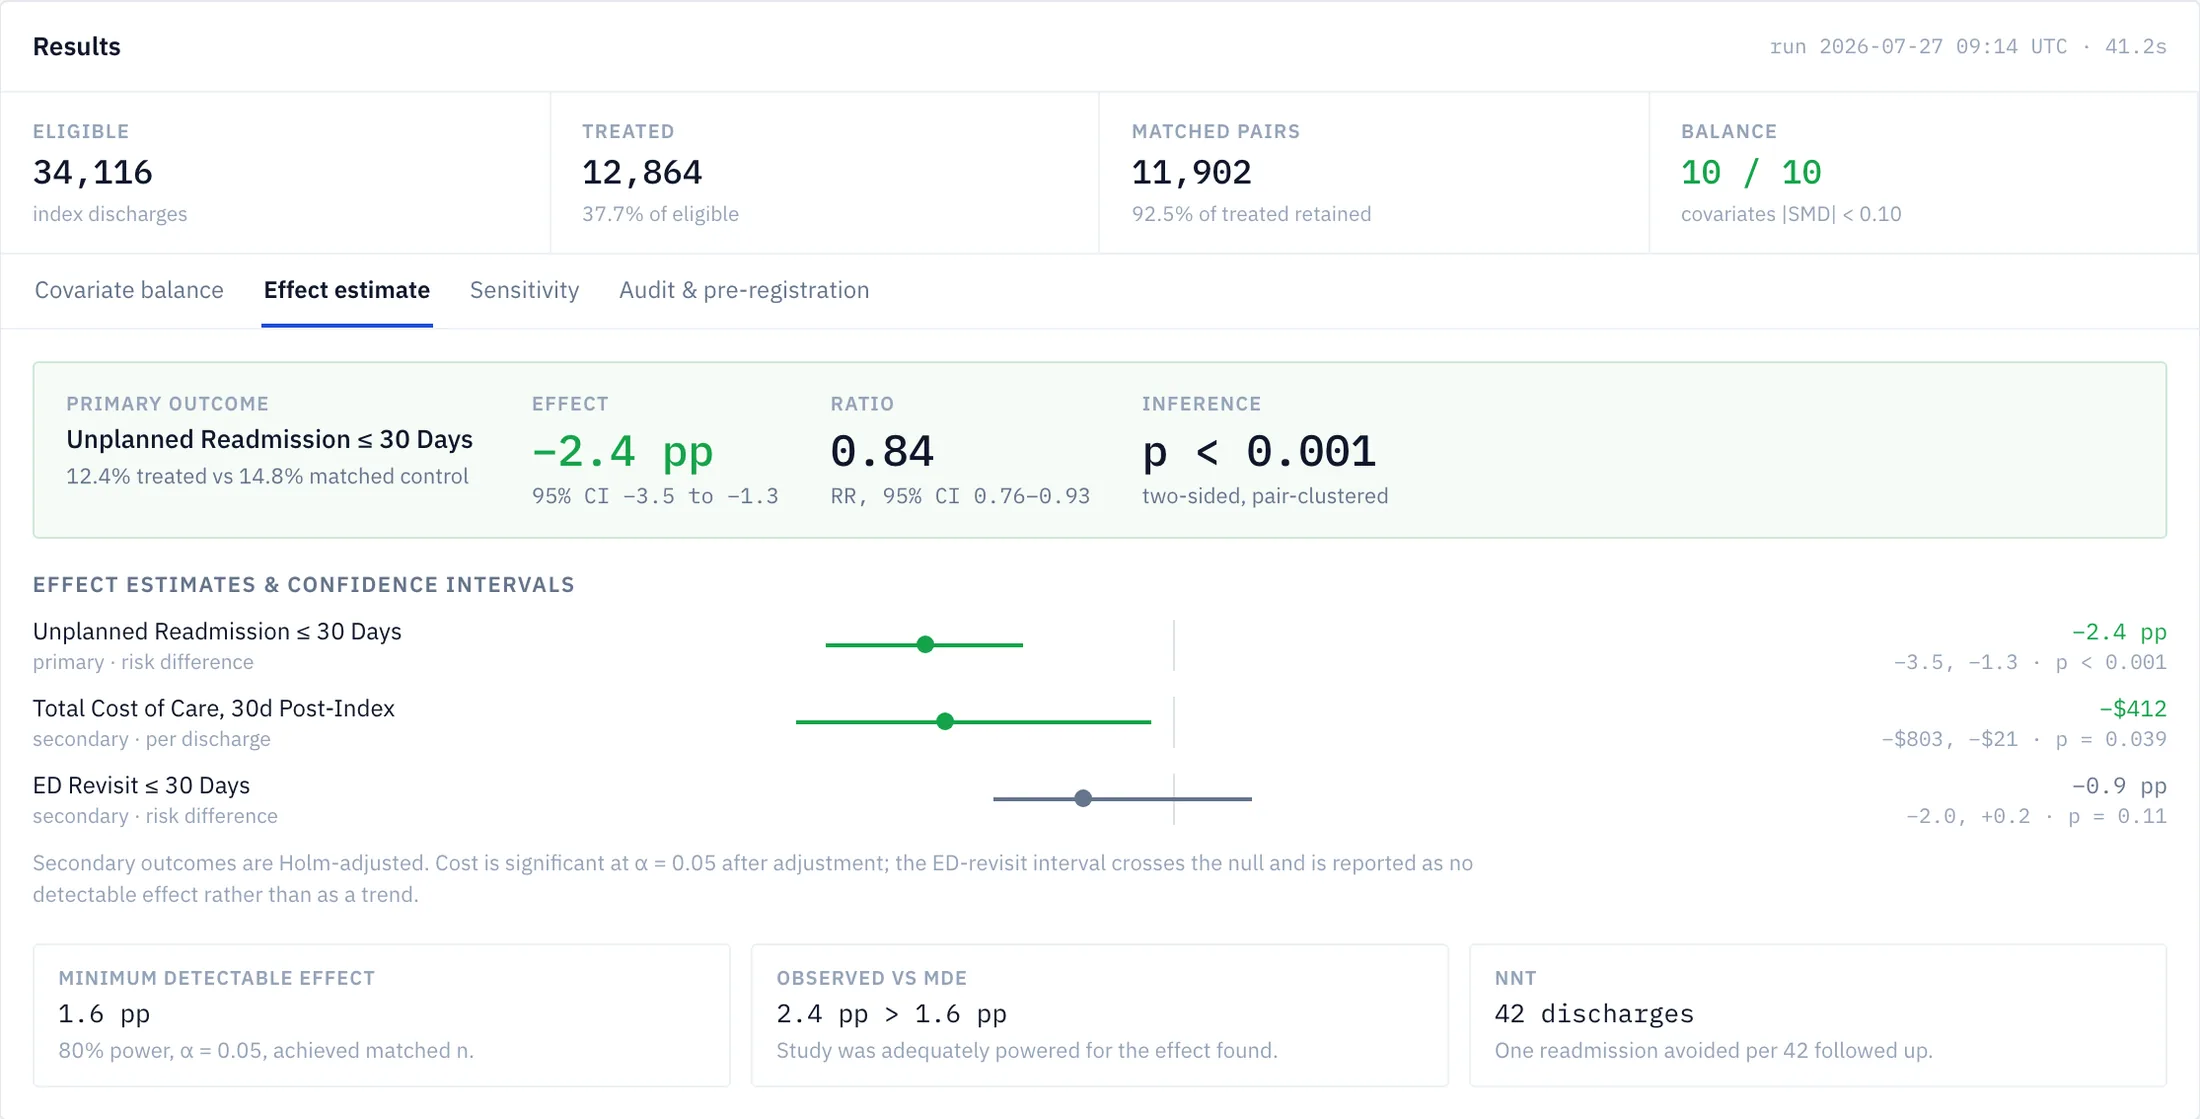The image size is (2200, 1119).
Task: Click 'covariates |SMD| < 0.10' caption
Action: pyautogui.click(x=1791, y=214)
